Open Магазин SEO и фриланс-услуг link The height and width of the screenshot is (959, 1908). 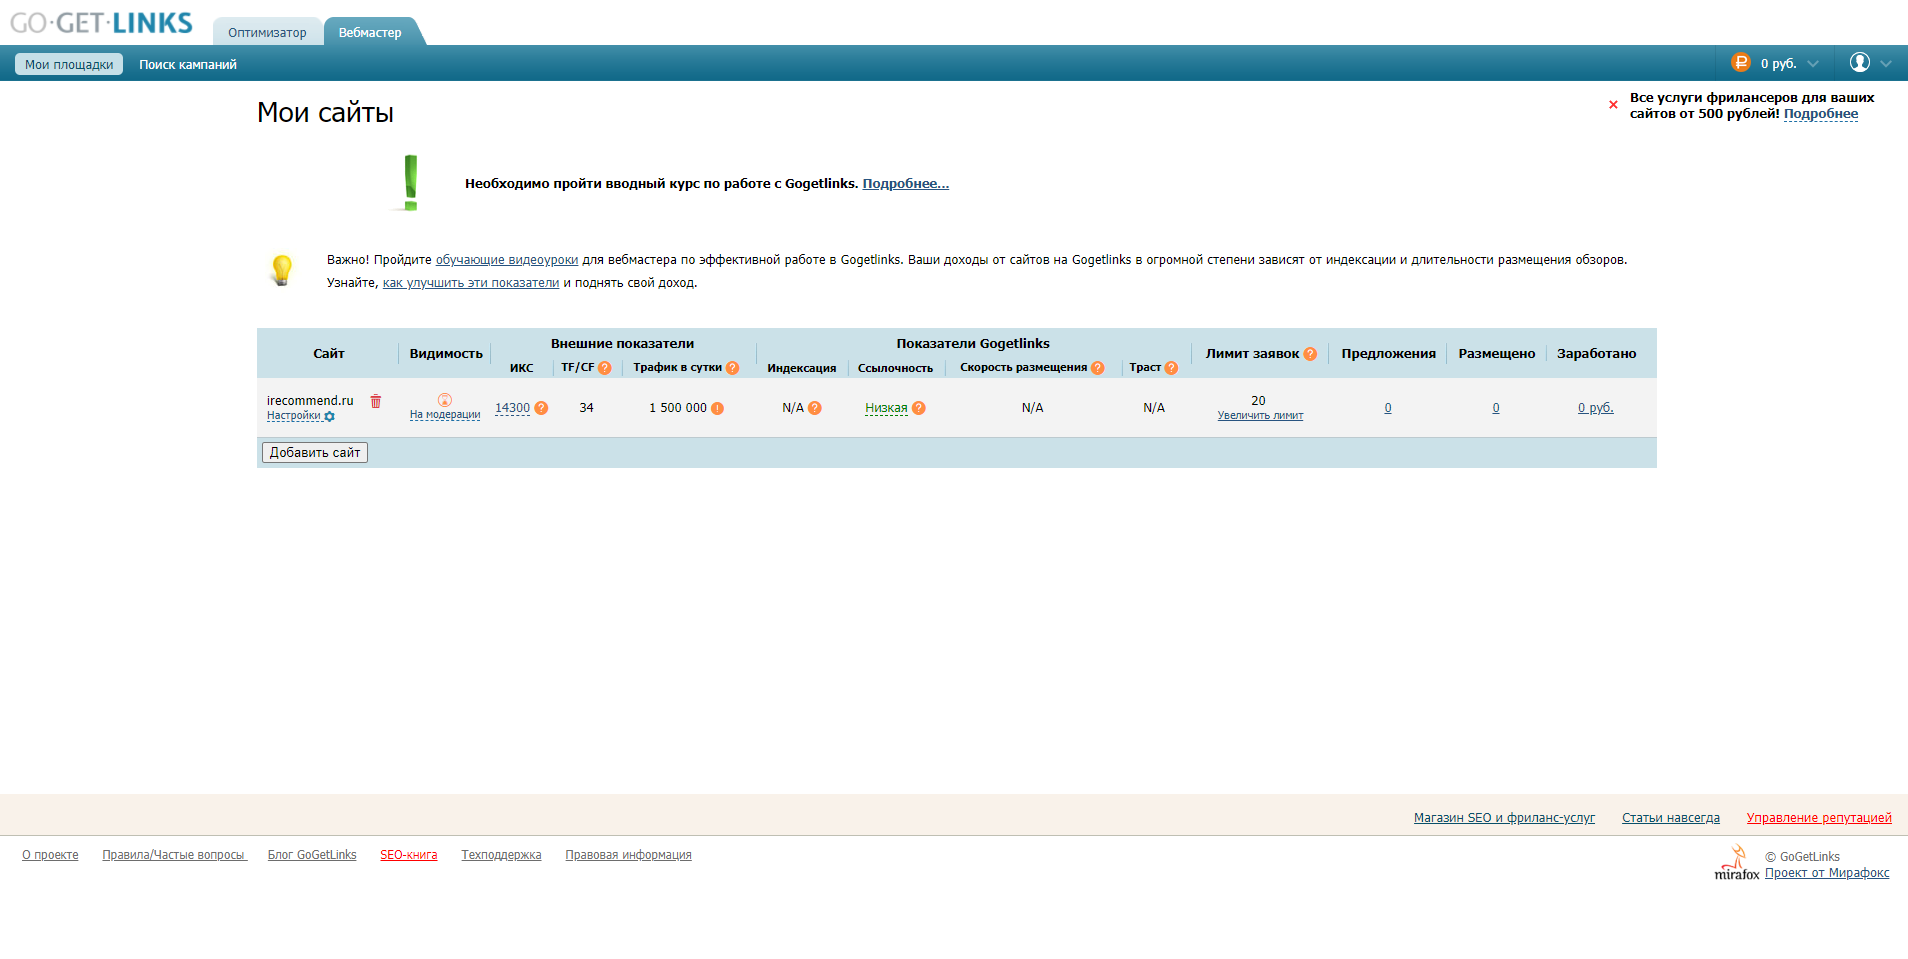tap(1504, 818)
